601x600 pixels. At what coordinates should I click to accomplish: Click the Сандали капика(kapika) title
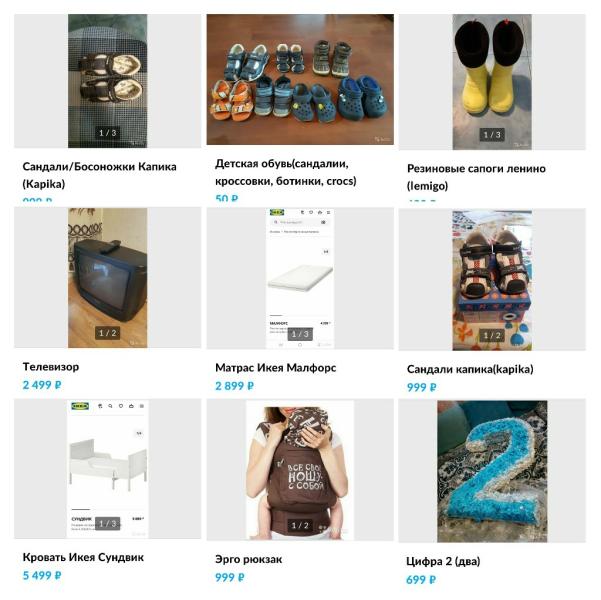[x=470, y=369]
